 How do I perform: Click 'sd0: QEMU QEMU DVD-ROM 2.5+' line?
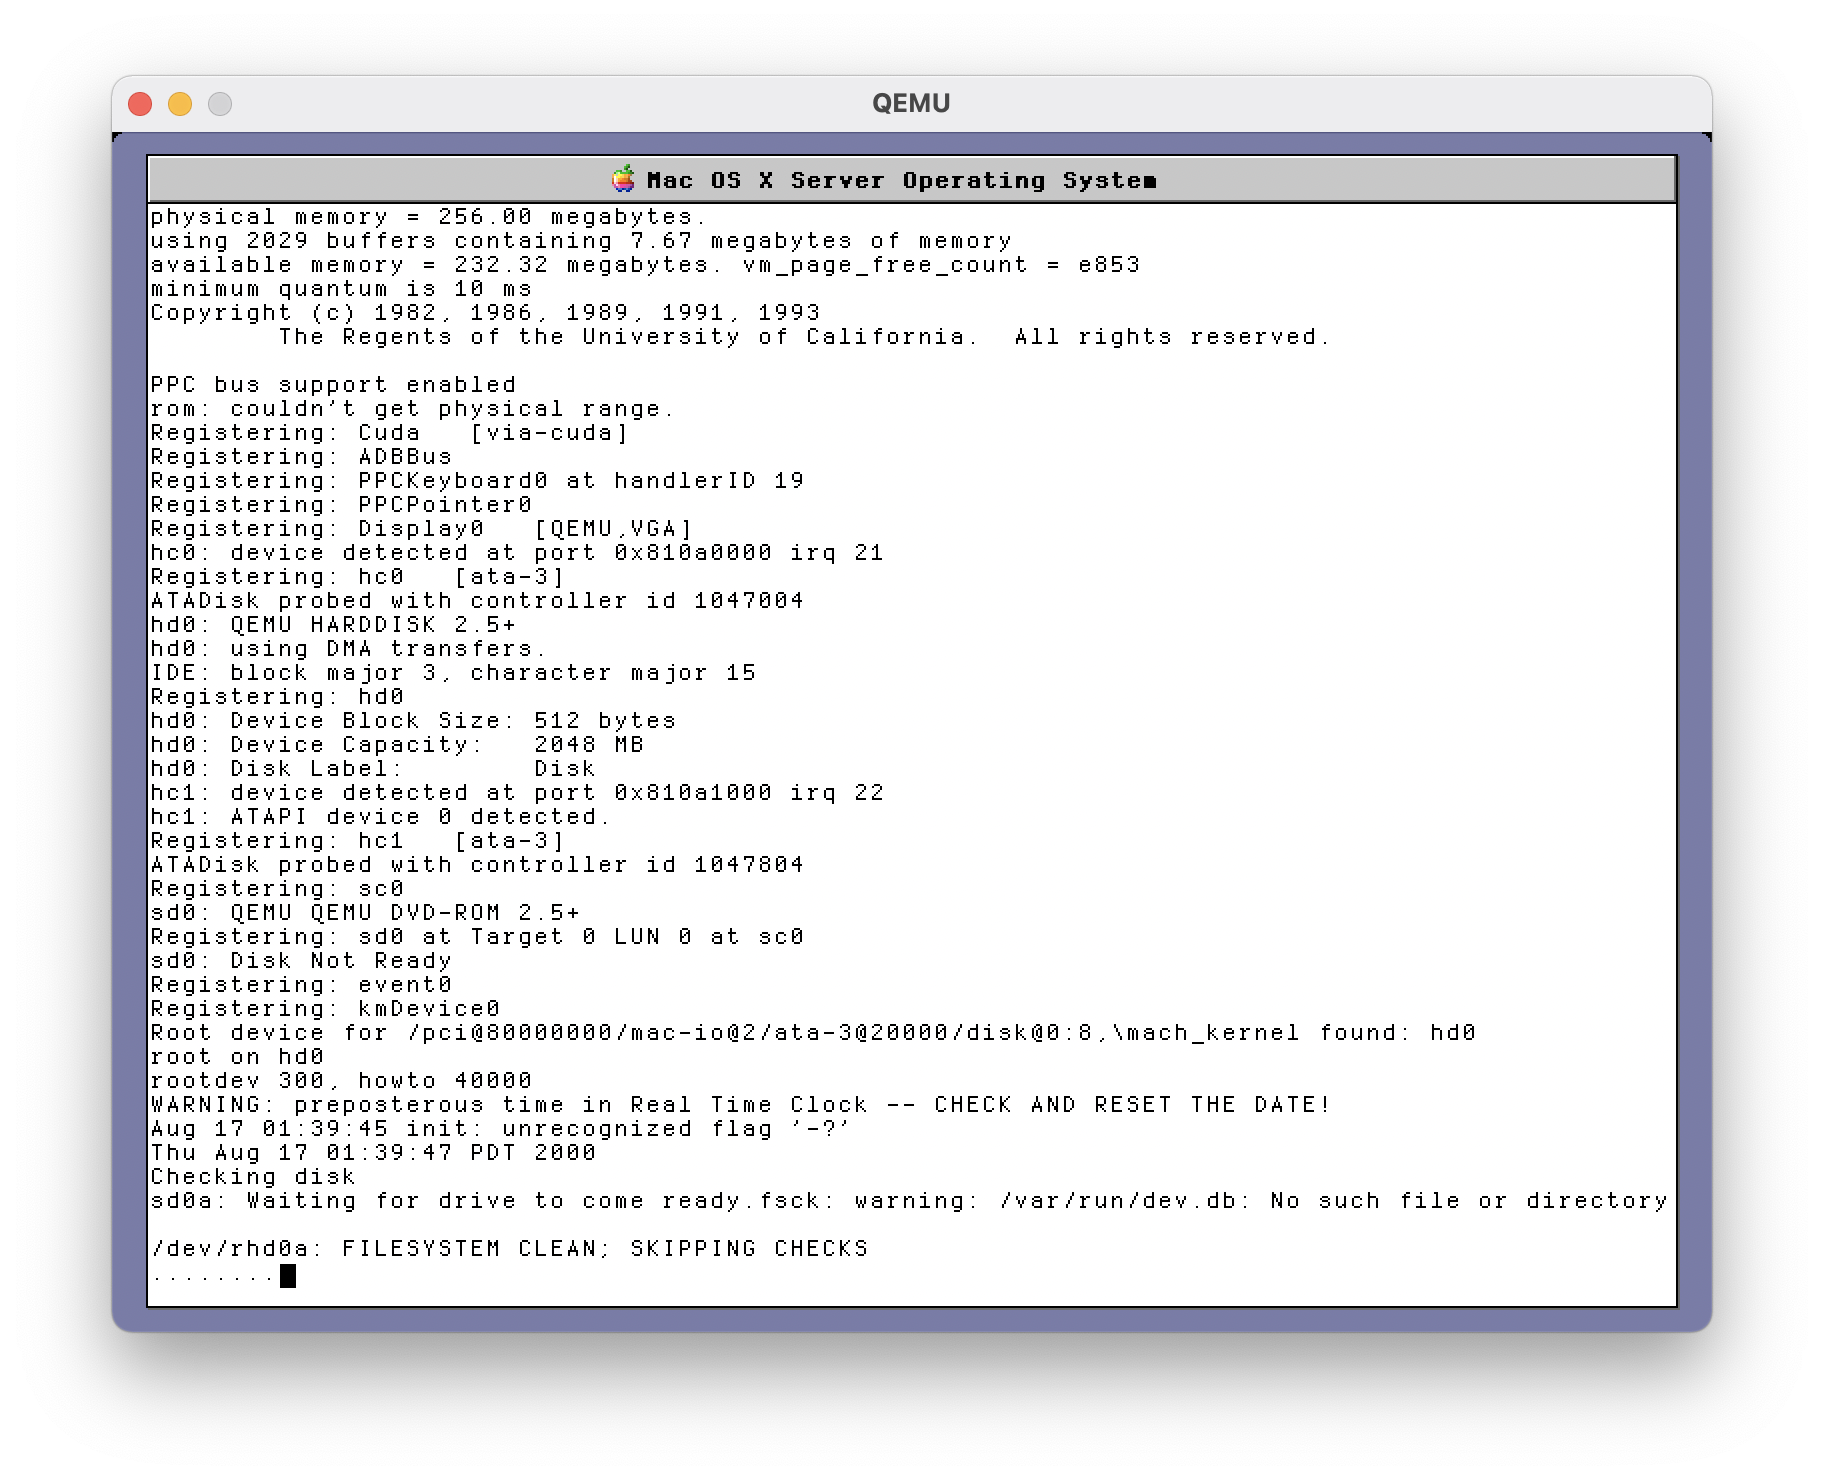(x=365, y=913)
